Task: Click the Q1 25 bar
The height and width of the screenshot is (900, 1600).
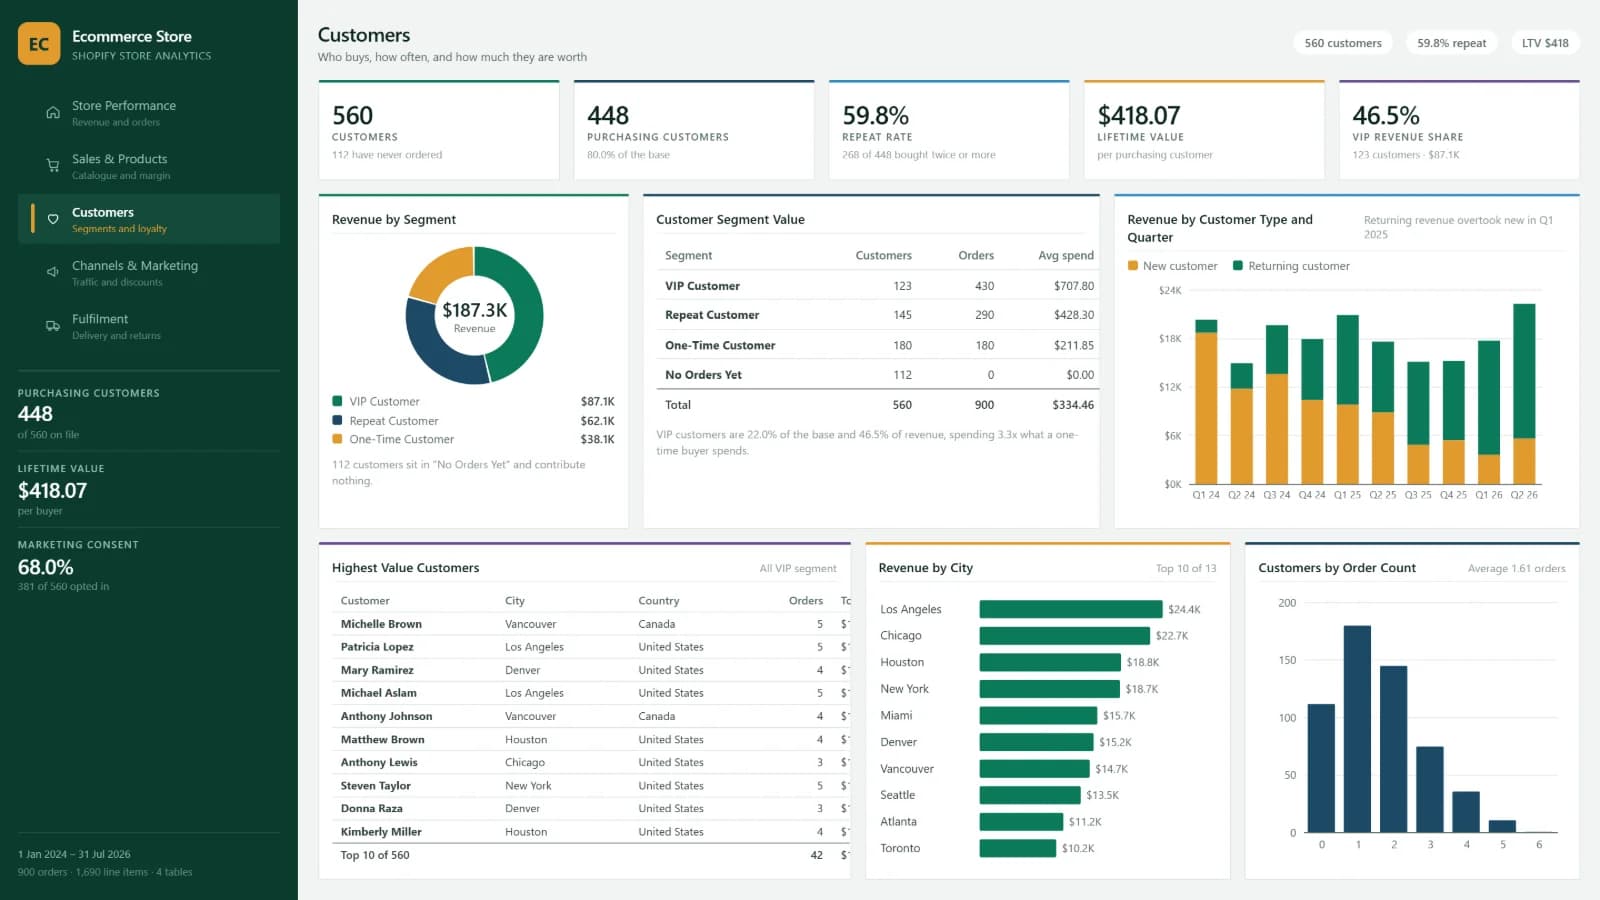Action: pos(1347,400)
